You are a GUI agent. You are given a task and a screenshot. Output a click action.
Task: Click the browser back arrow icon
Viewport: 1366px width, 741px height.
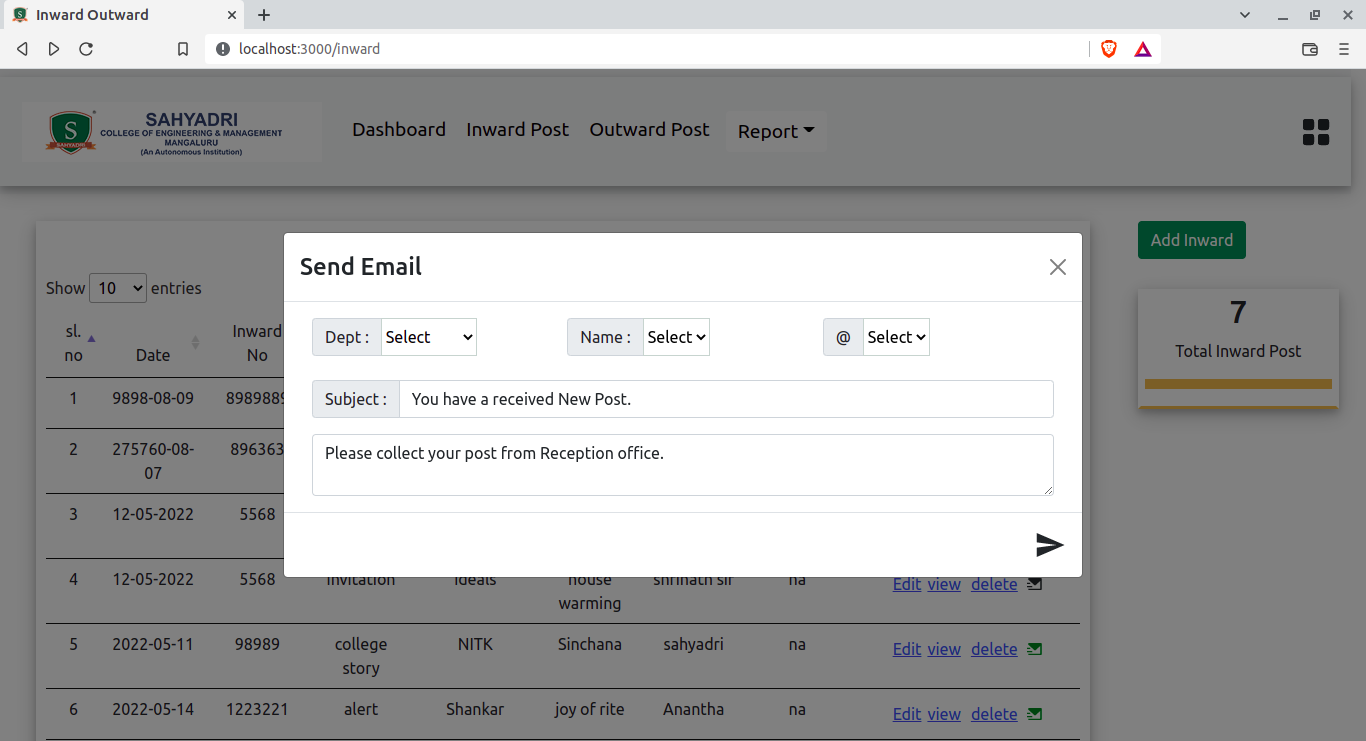(22, 48)
